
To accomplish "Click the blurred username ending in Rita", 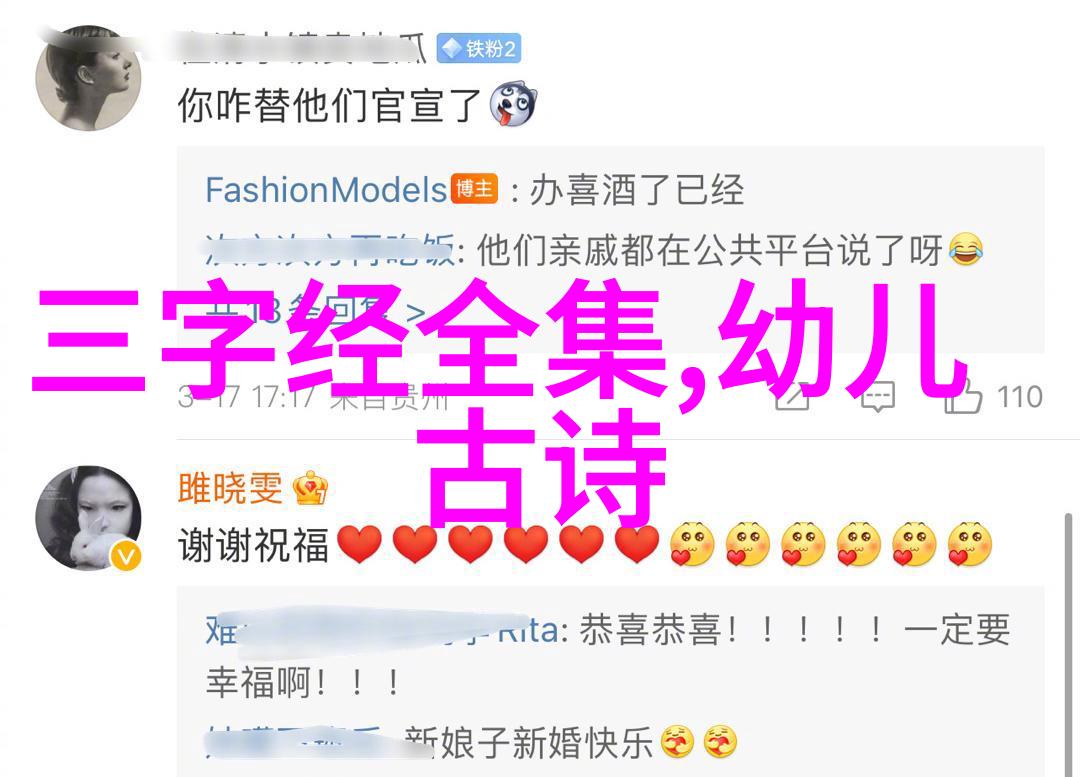I will 382,630.
